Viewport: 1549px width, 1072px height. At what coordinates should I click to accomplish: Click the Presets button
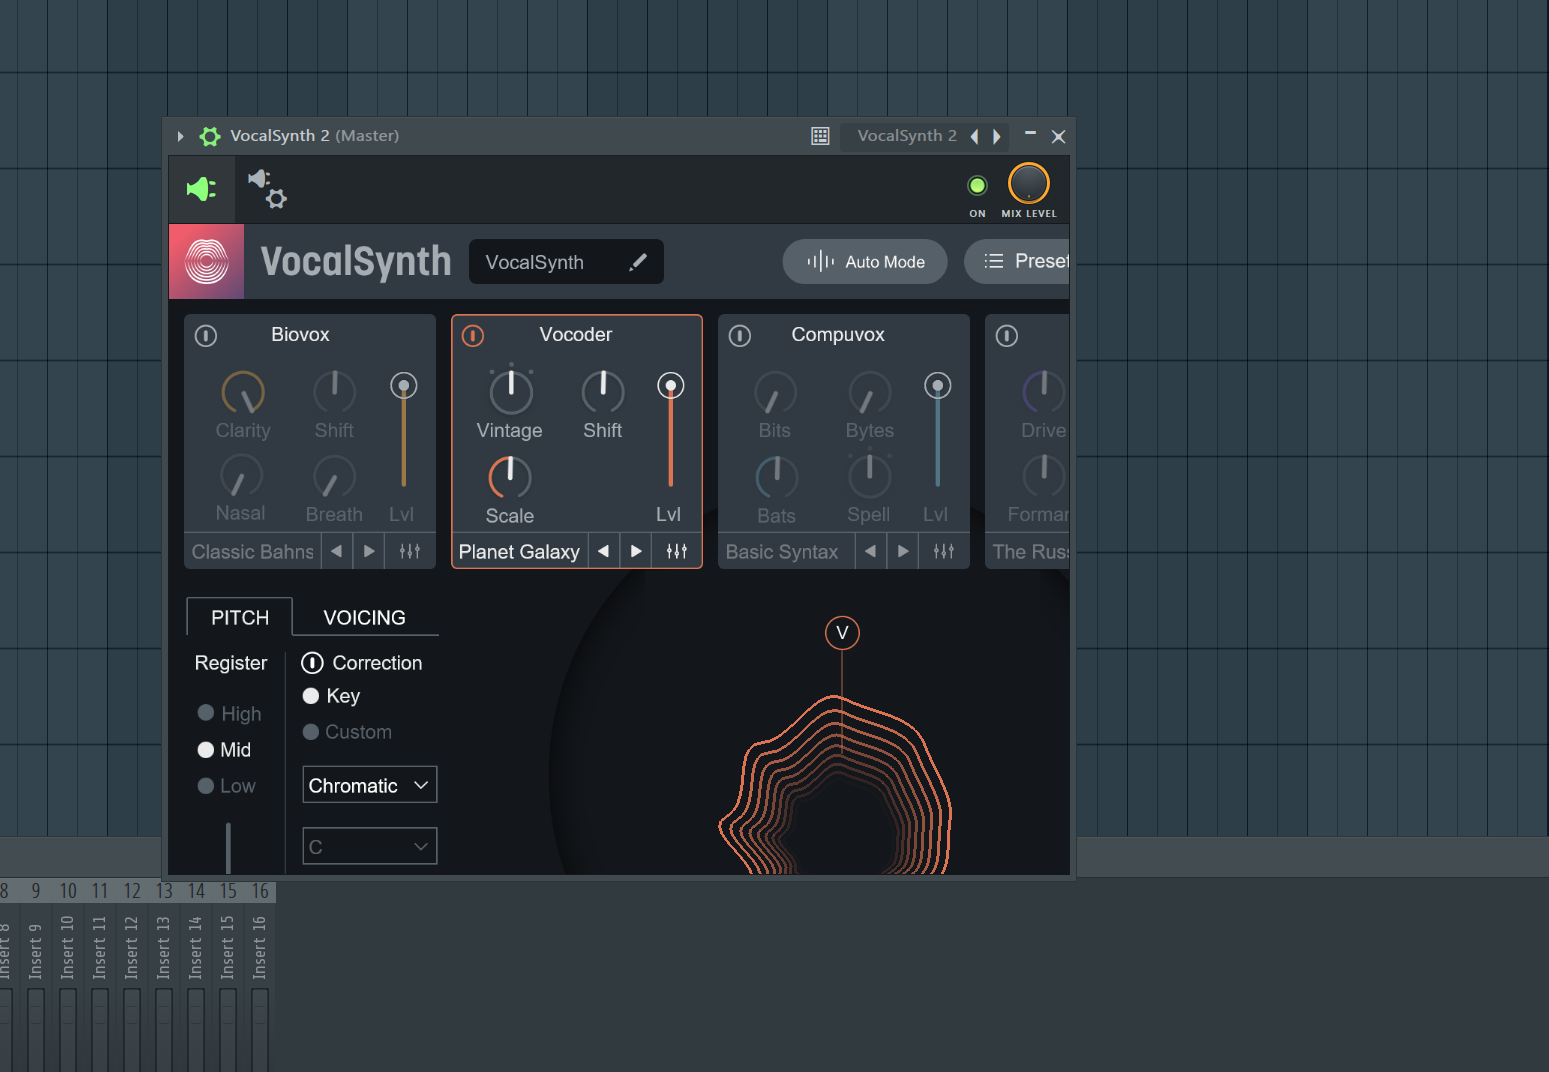pyautogui.click(x=1022, y=261)
